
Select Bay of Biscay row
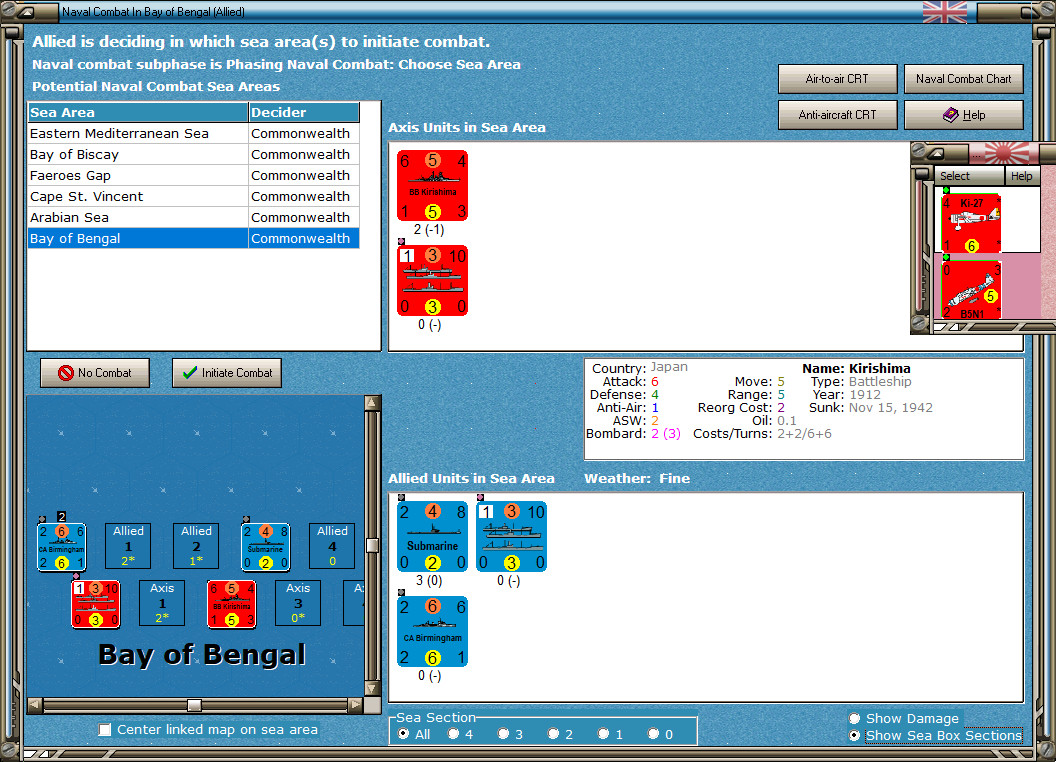point(193,154)
